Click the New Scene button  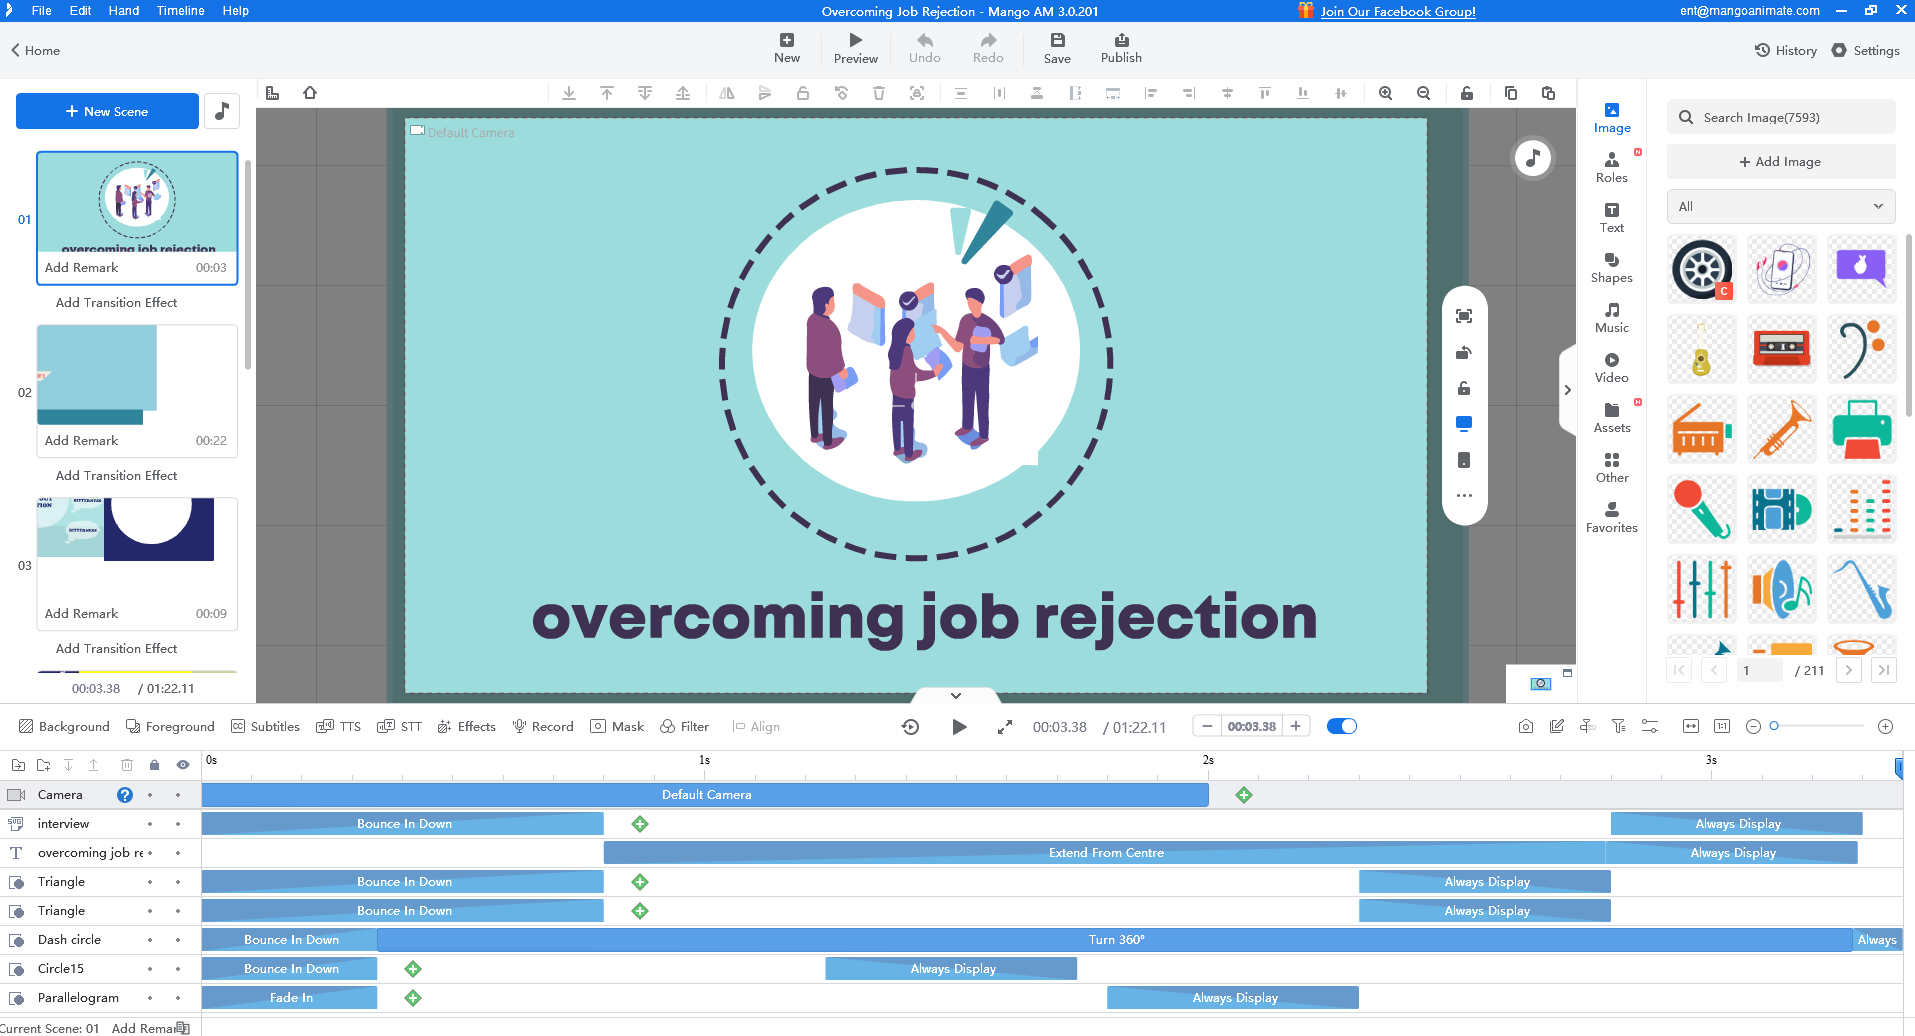[107, 111]
